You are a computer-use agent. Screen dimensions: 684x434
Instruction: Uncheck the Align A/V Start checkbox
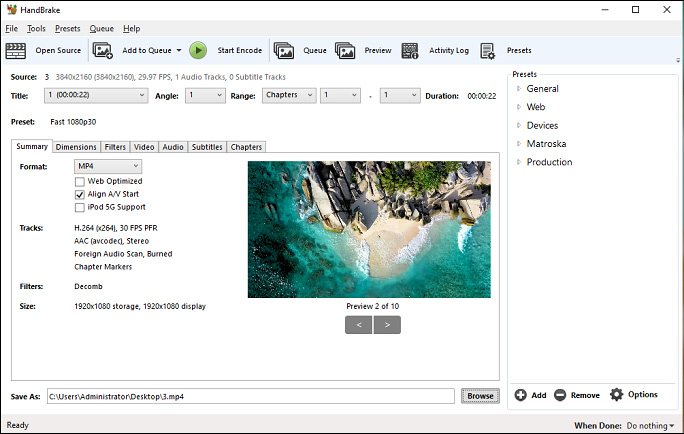79,195
